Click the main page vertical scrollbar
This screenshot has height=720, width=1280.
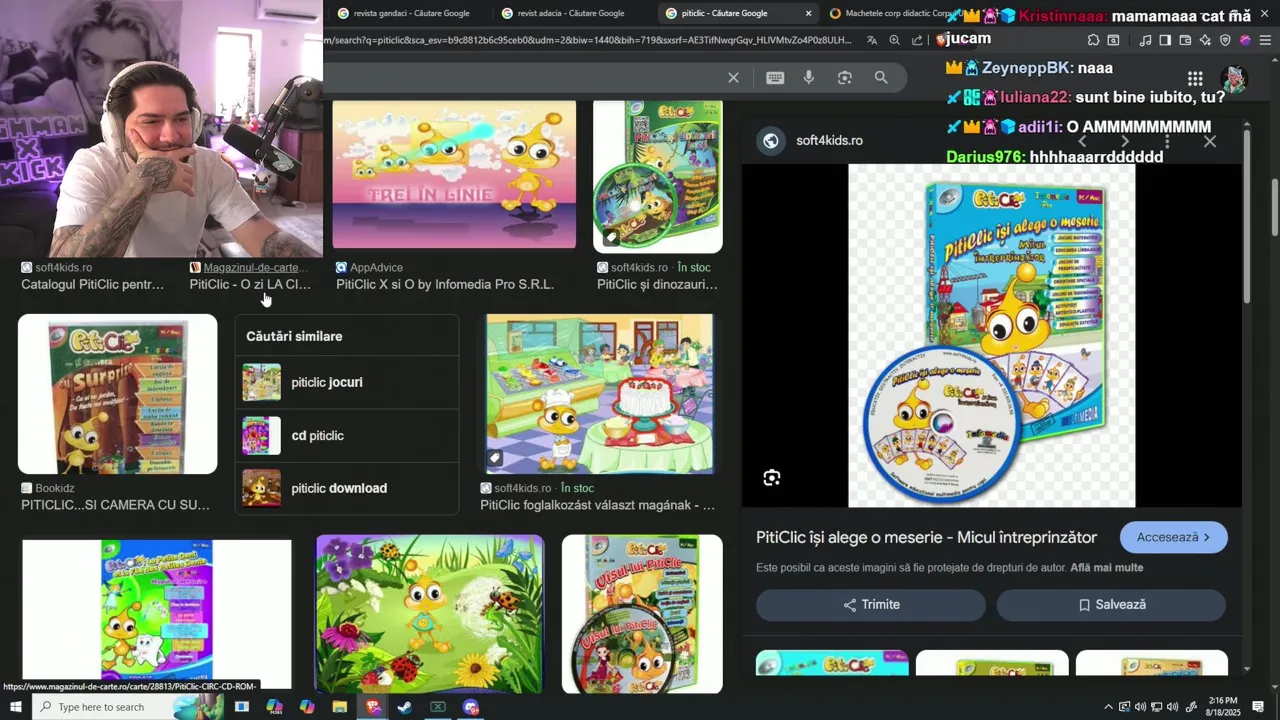[x=1274, y=208]
